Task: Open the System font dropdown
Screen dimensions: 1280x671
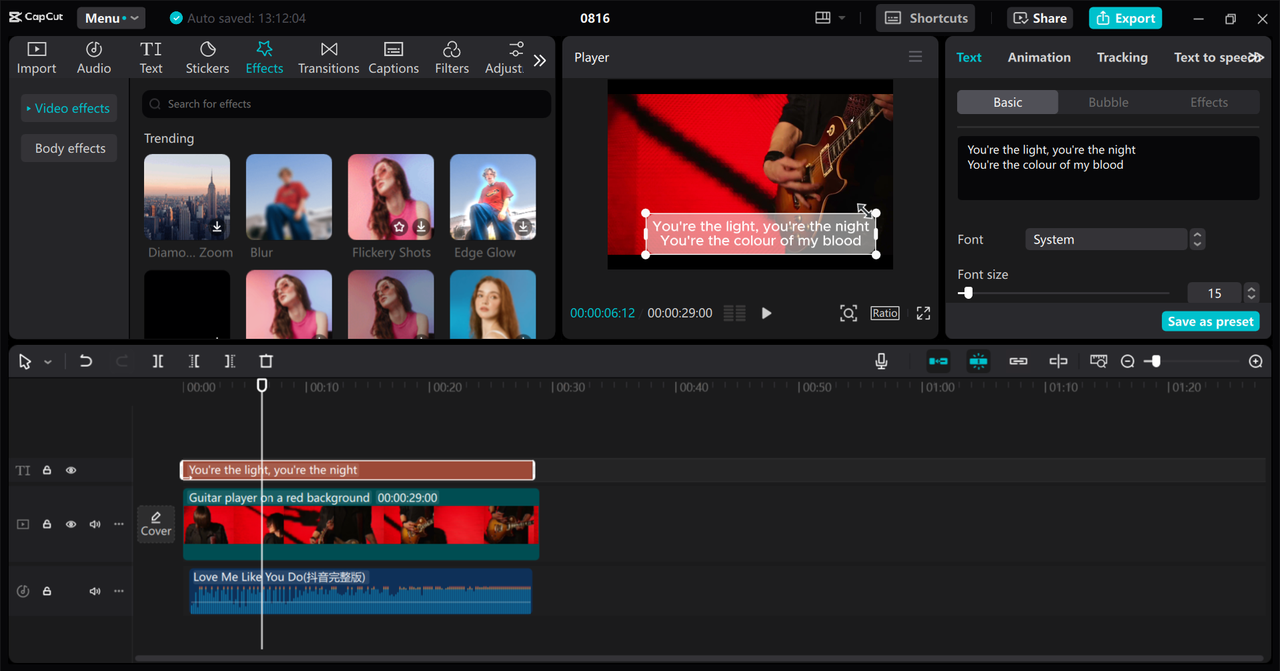Action: [x=1106, y=239]
